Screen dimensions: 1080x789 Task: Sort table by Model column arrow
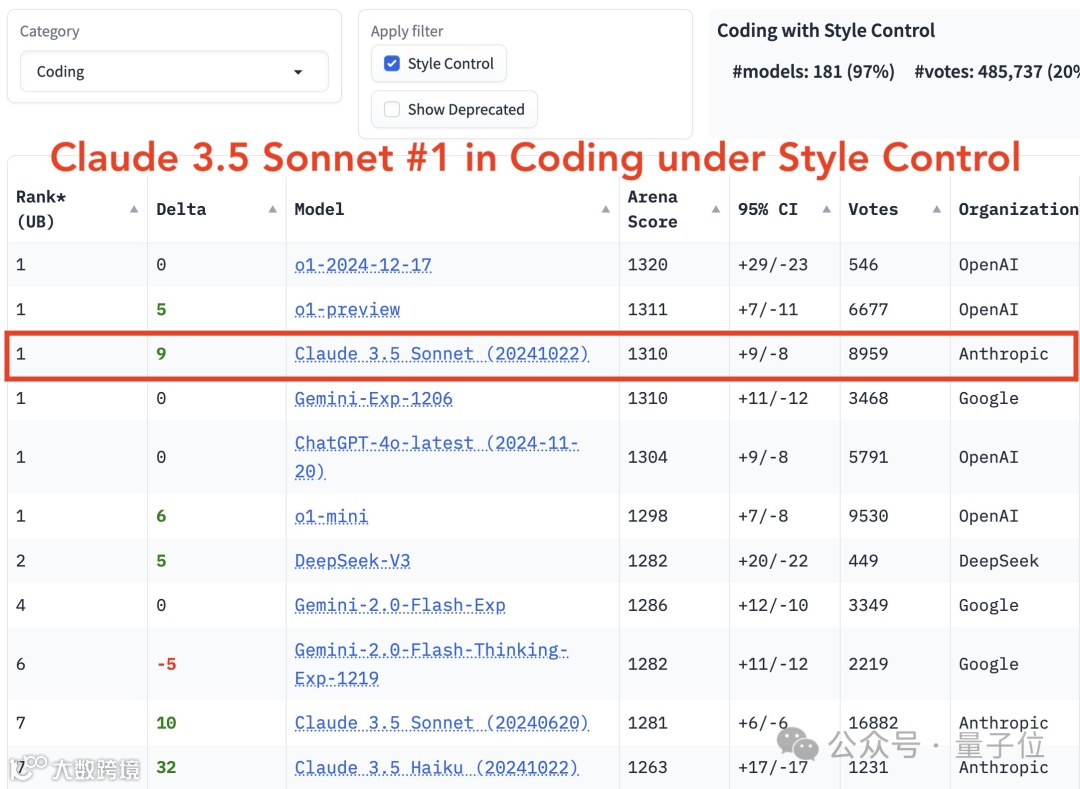[605, 209]
